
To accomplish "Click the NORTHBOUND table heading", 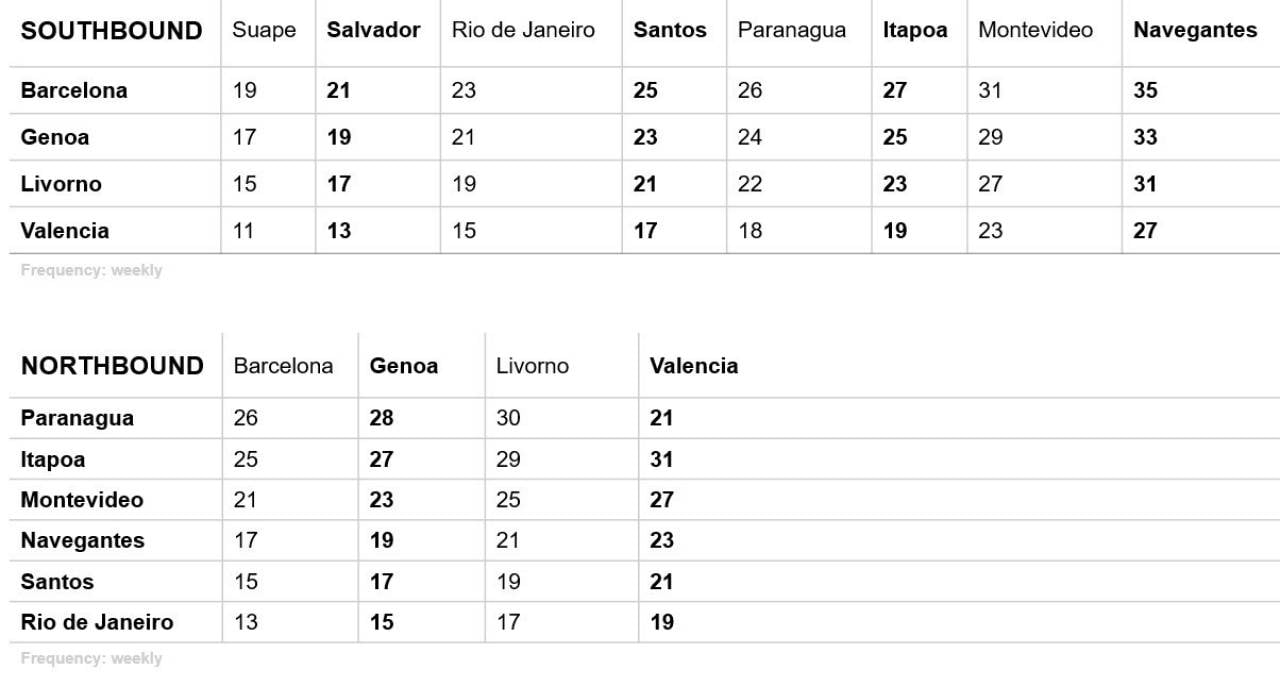I will (112, 366).
